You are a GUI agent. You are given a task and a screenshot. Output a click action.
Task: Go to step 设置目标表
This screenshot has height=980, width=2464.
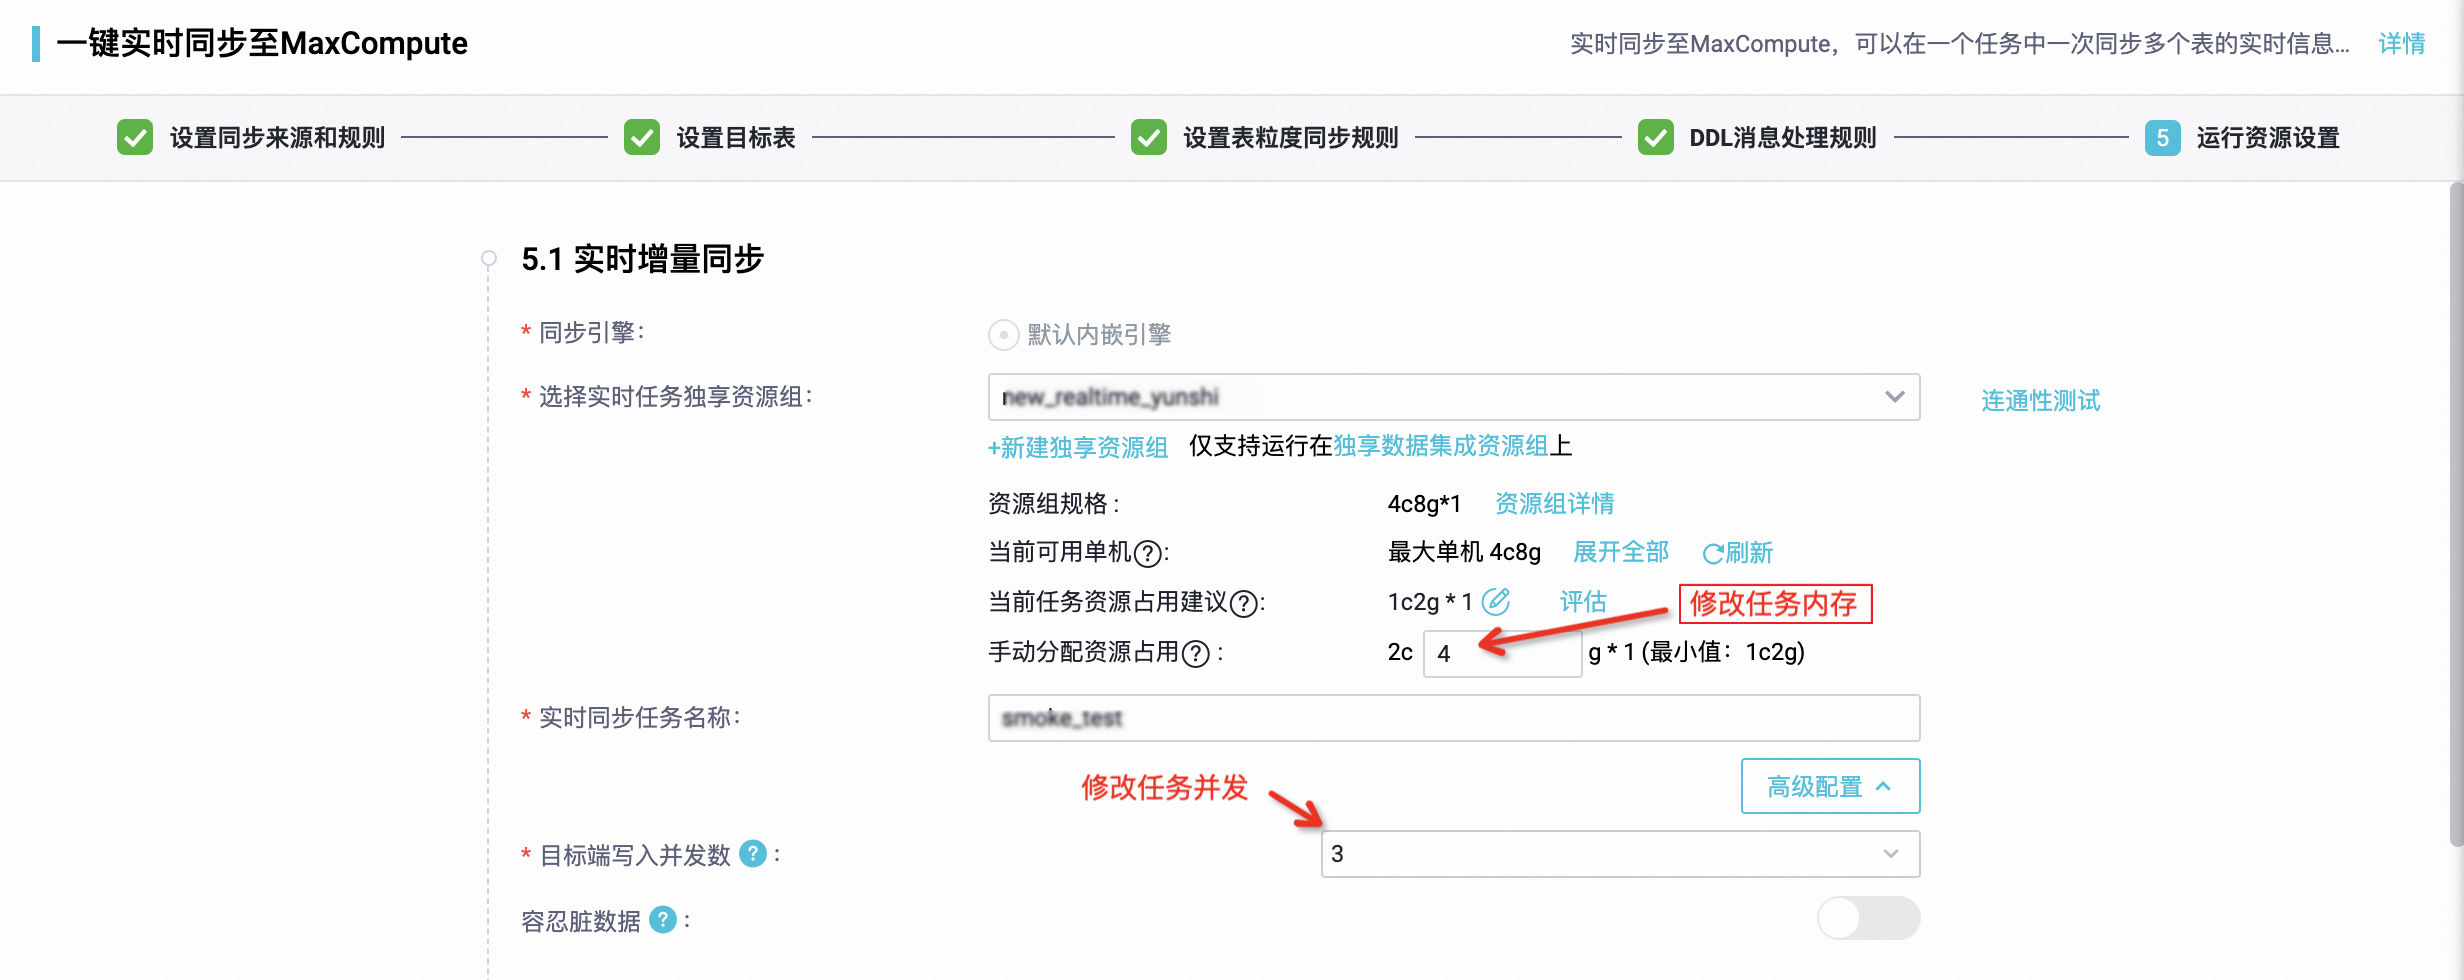736,137
